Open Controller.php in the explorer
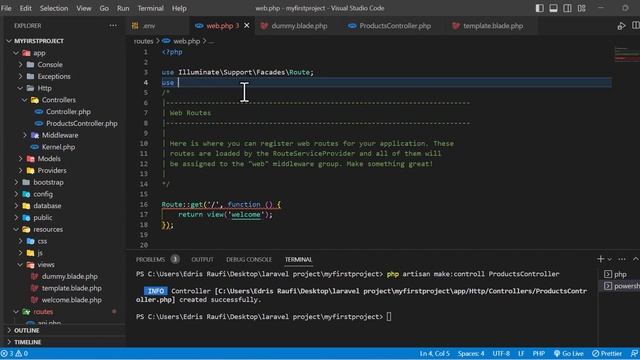Viewport: 640px width, 360px height. [x=68, y=111]
